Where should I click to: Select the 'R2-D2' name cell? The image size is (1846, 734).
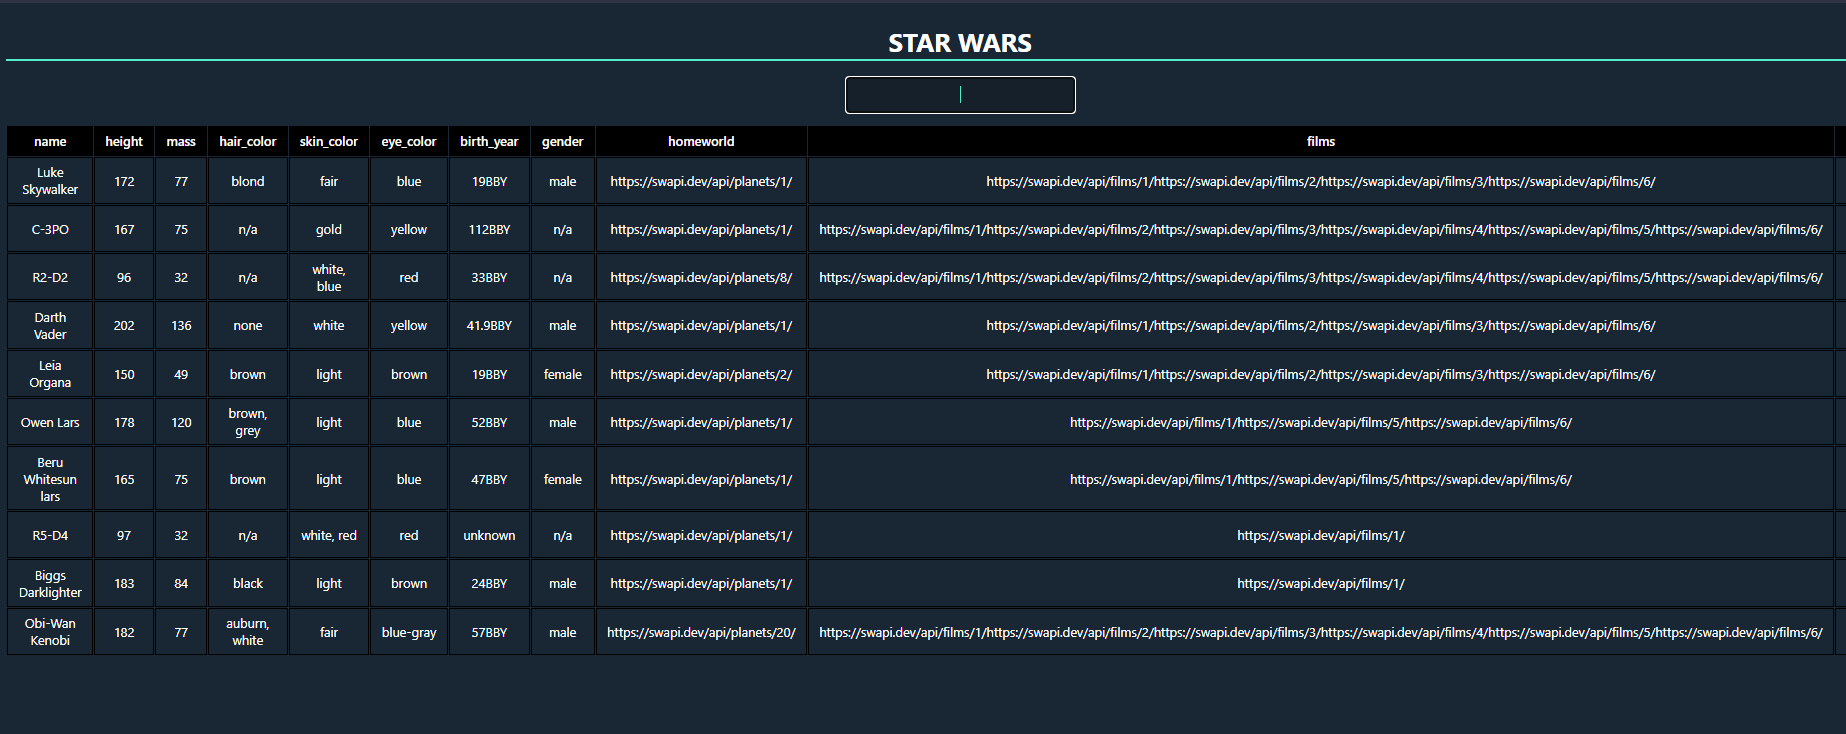pyautogui.click(x=50, y=277)
